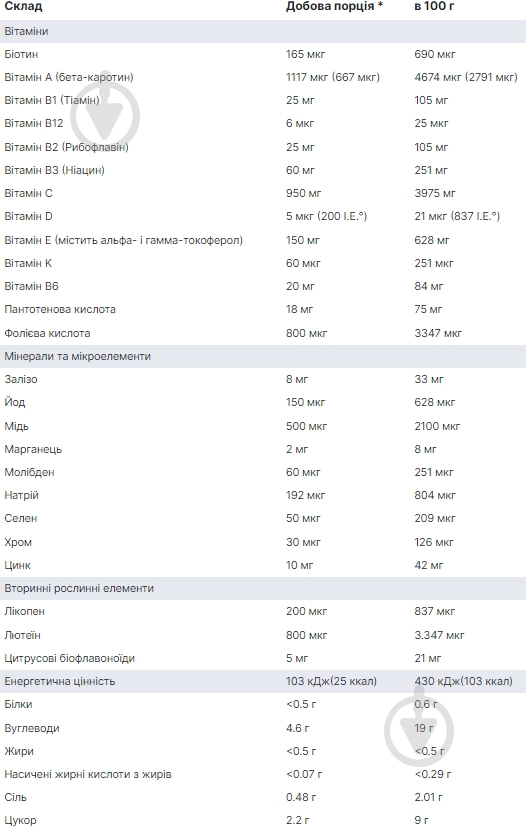Select the Лікопен row label
526x827 pixels.
[24, 611]
